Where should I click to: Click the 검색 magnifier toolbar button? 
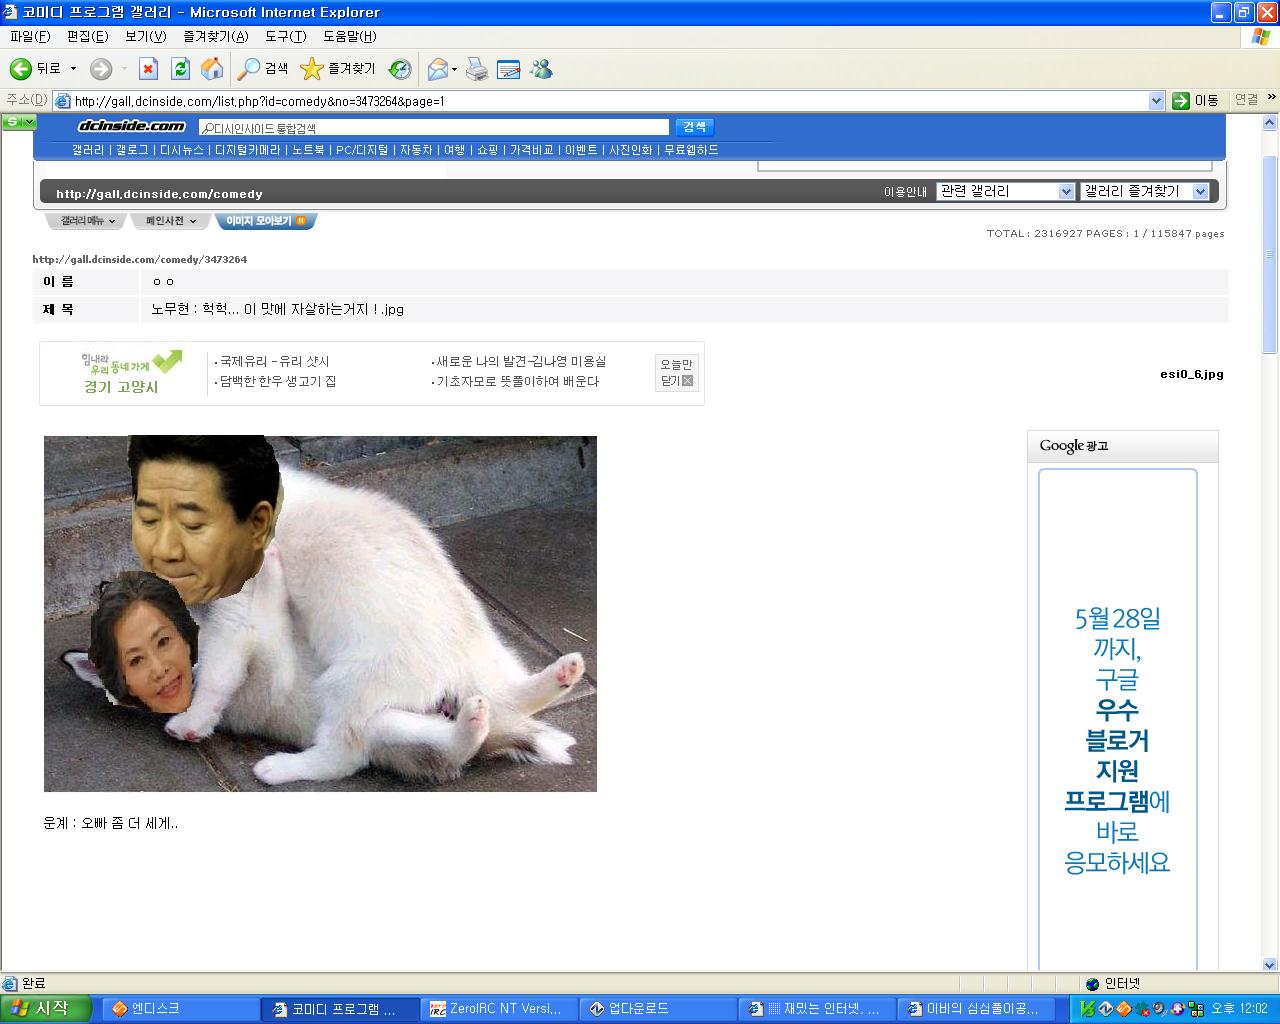pos(249,69)
